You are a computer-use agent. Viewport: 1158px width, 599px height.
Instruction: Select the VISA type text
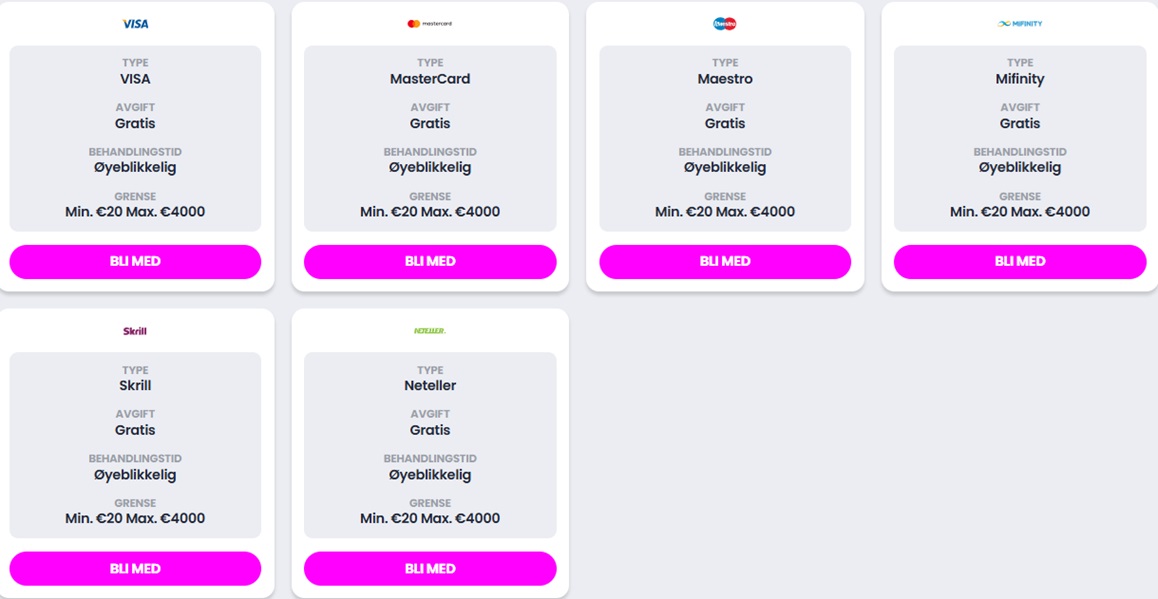point(135,79)
